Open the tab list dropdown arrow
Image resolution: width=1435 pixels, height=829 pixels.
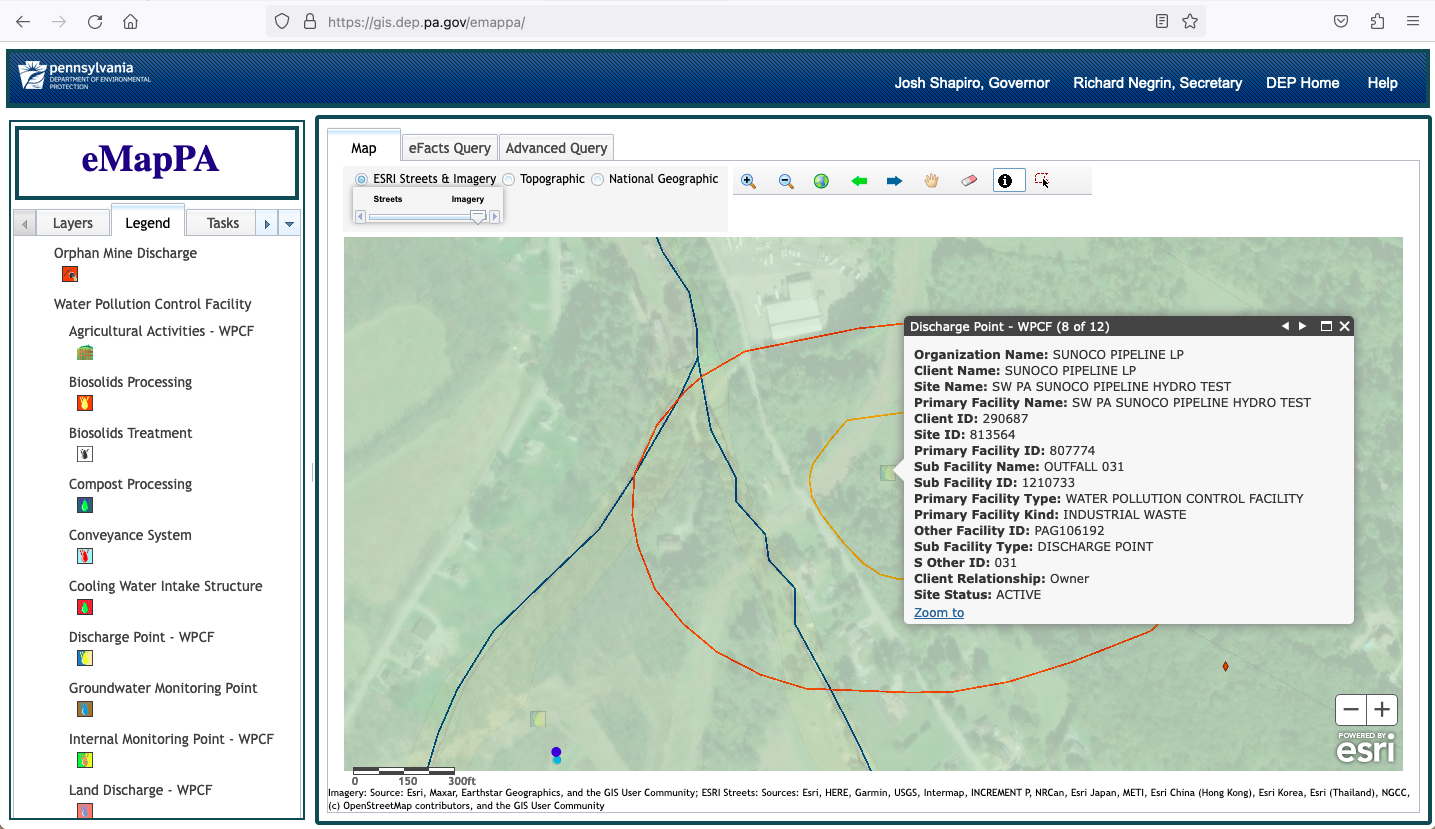click(290, 224)
